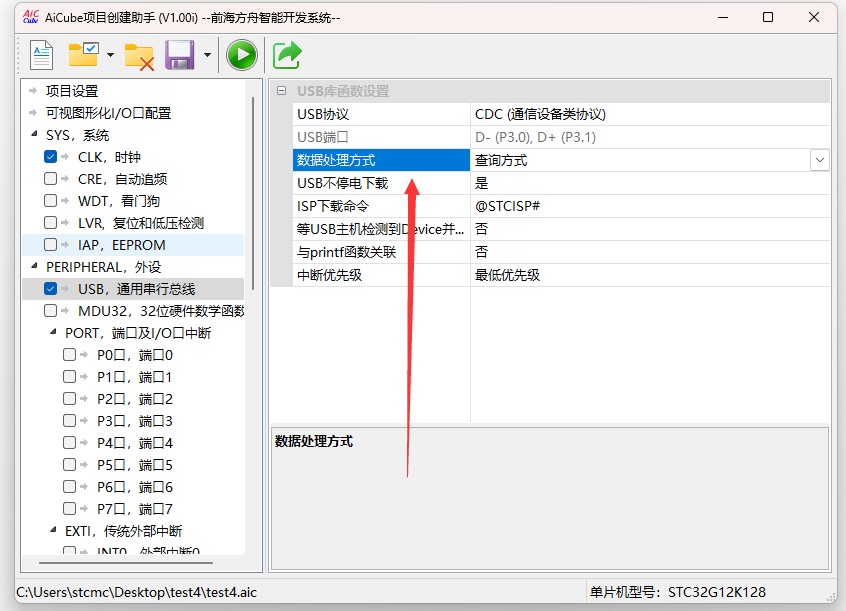The height and width of the screenshot is (611, 846).
Task: Check the P1口 端口1 checkbox
Action: click(70, 377)
